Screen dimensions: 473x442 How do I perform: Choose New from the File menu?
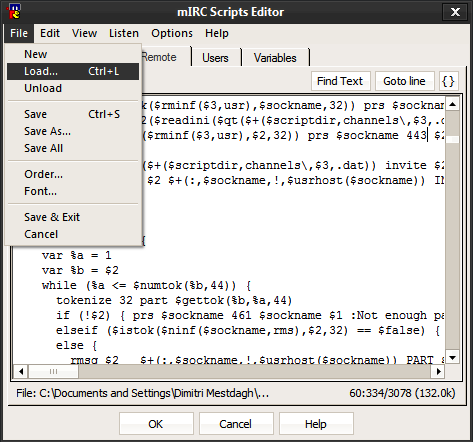[73, 54]
